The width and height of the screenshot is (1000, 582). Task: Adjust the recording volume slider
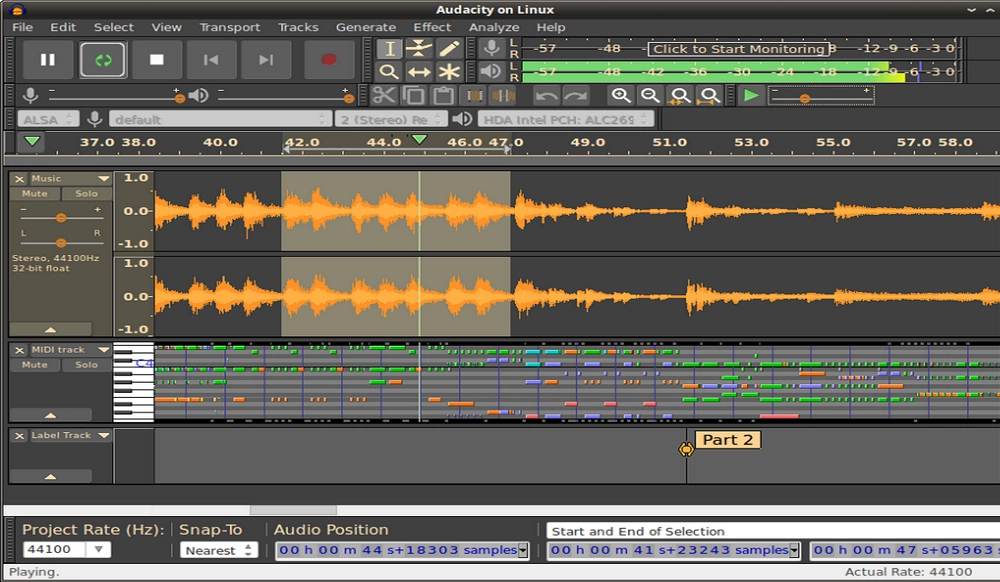116,96
